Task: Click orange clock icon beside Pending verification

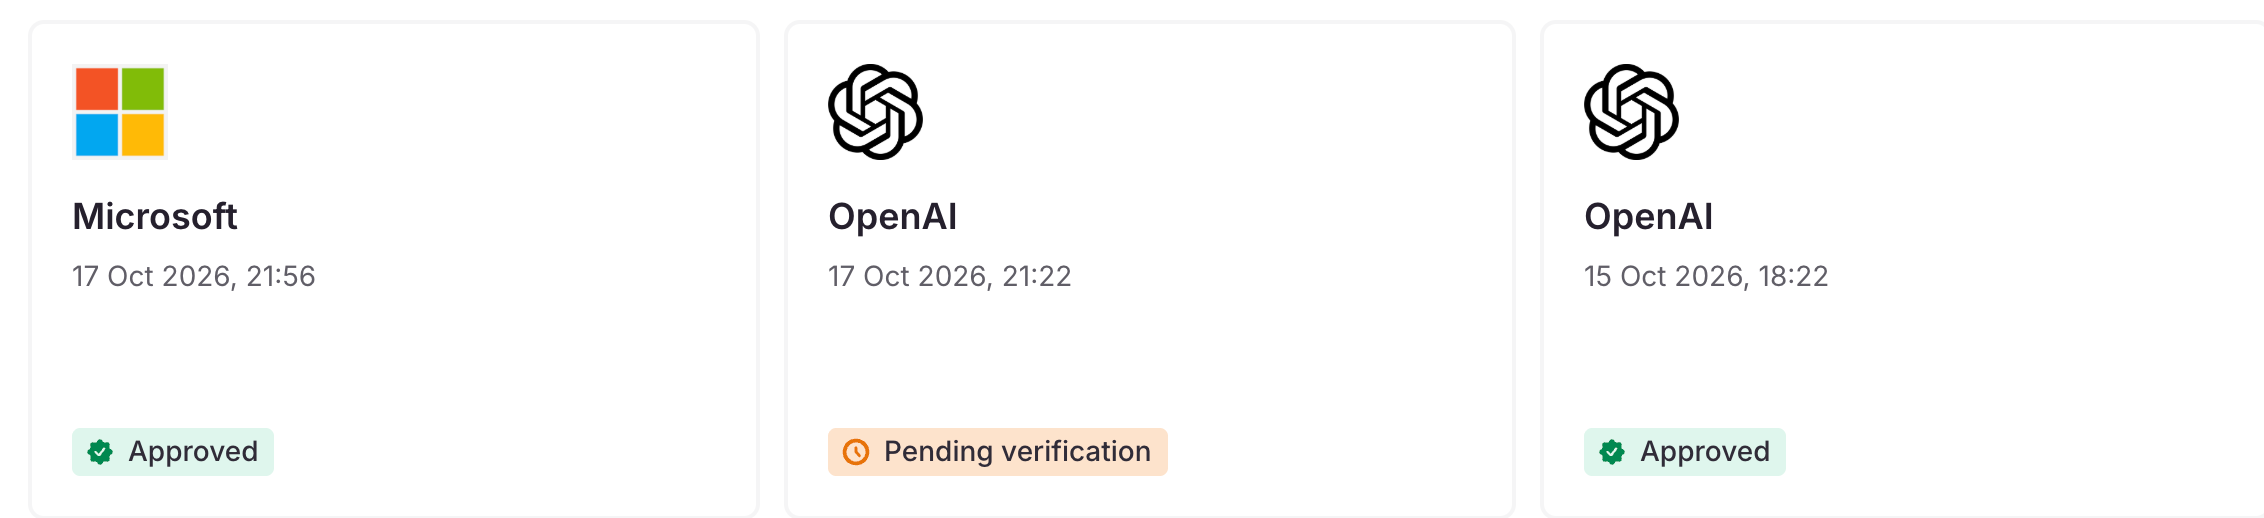Action: point(856,452)
